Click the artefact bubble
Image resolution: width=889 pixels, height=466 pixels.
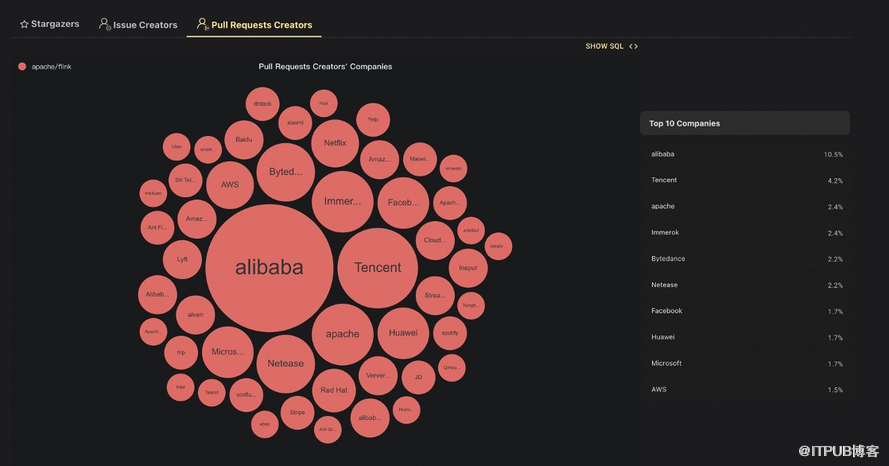click(471, 231)
